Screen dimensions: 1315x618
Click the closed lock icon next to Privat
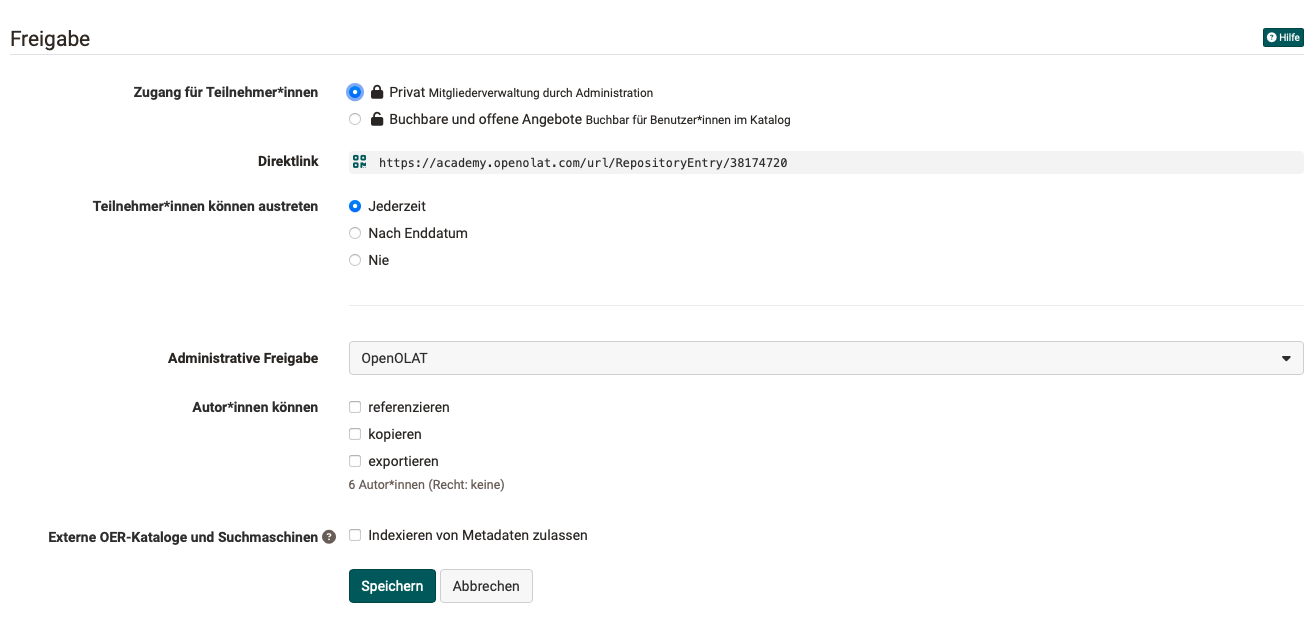[x=376, y=91]
